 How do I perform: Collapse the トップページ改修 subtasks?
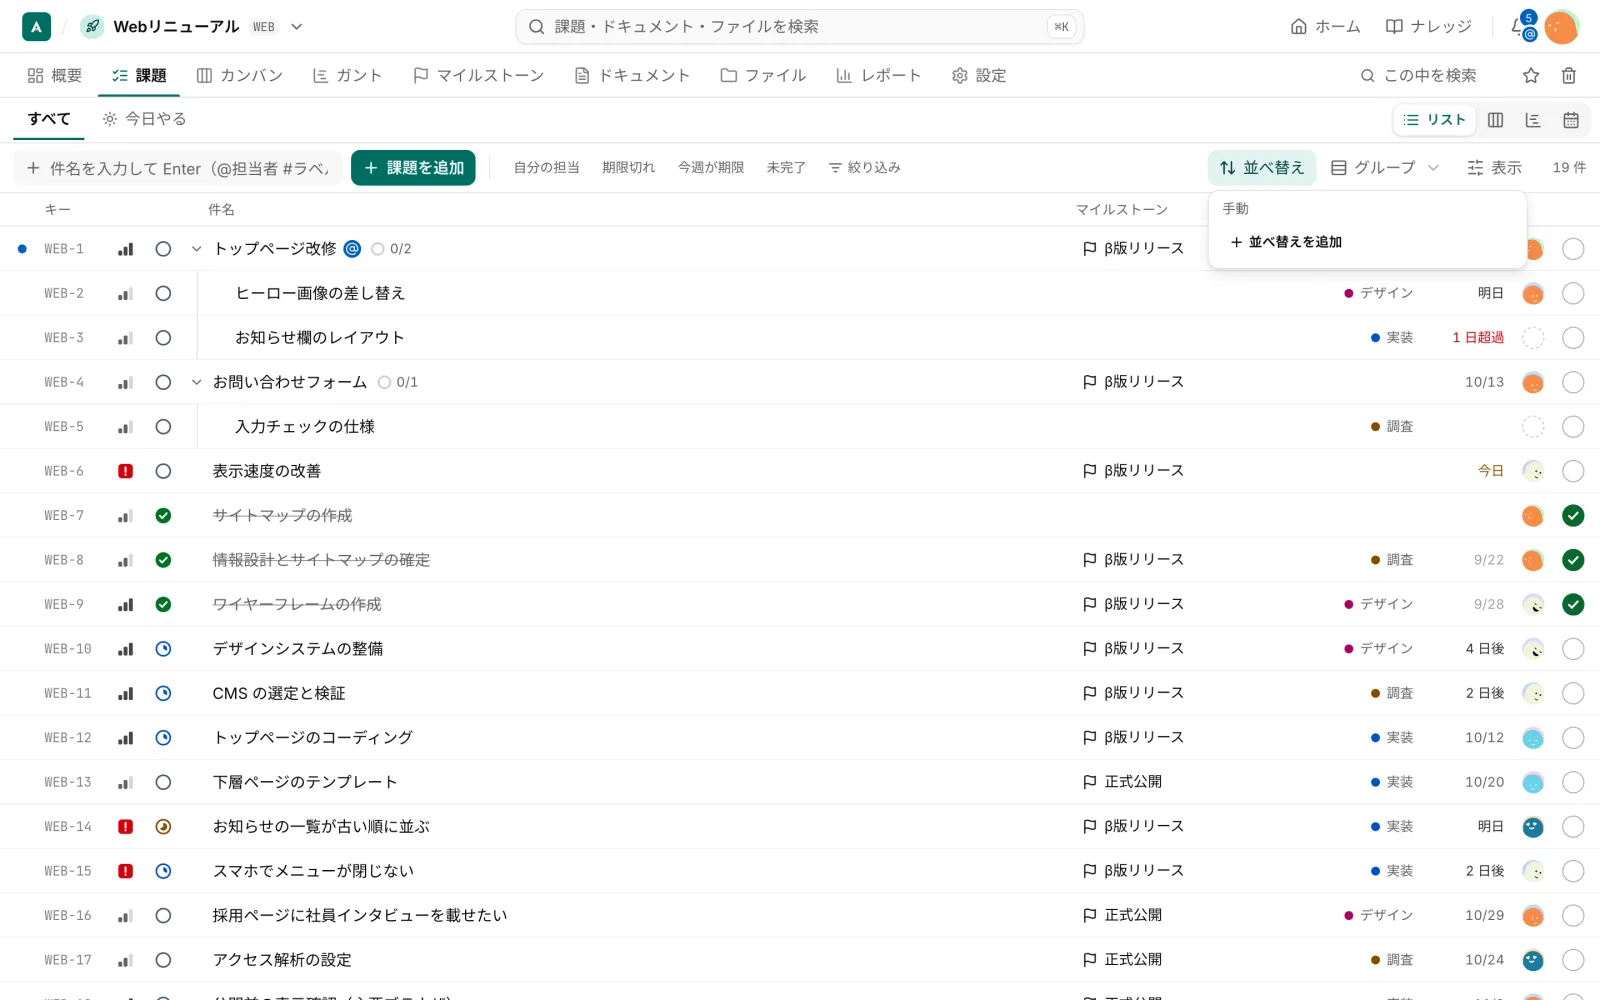click(196, 249)
